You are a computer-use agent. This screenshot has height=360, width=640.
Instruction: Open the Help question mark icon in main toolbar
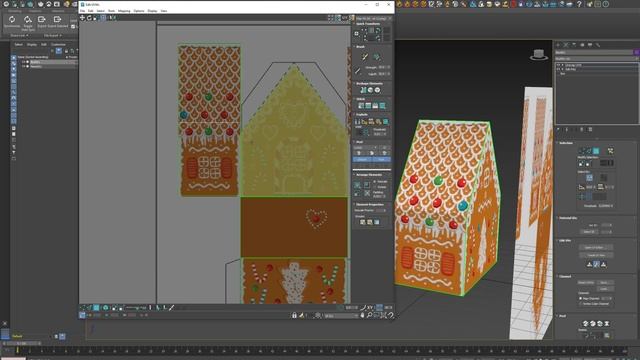(x=579, y=4)
